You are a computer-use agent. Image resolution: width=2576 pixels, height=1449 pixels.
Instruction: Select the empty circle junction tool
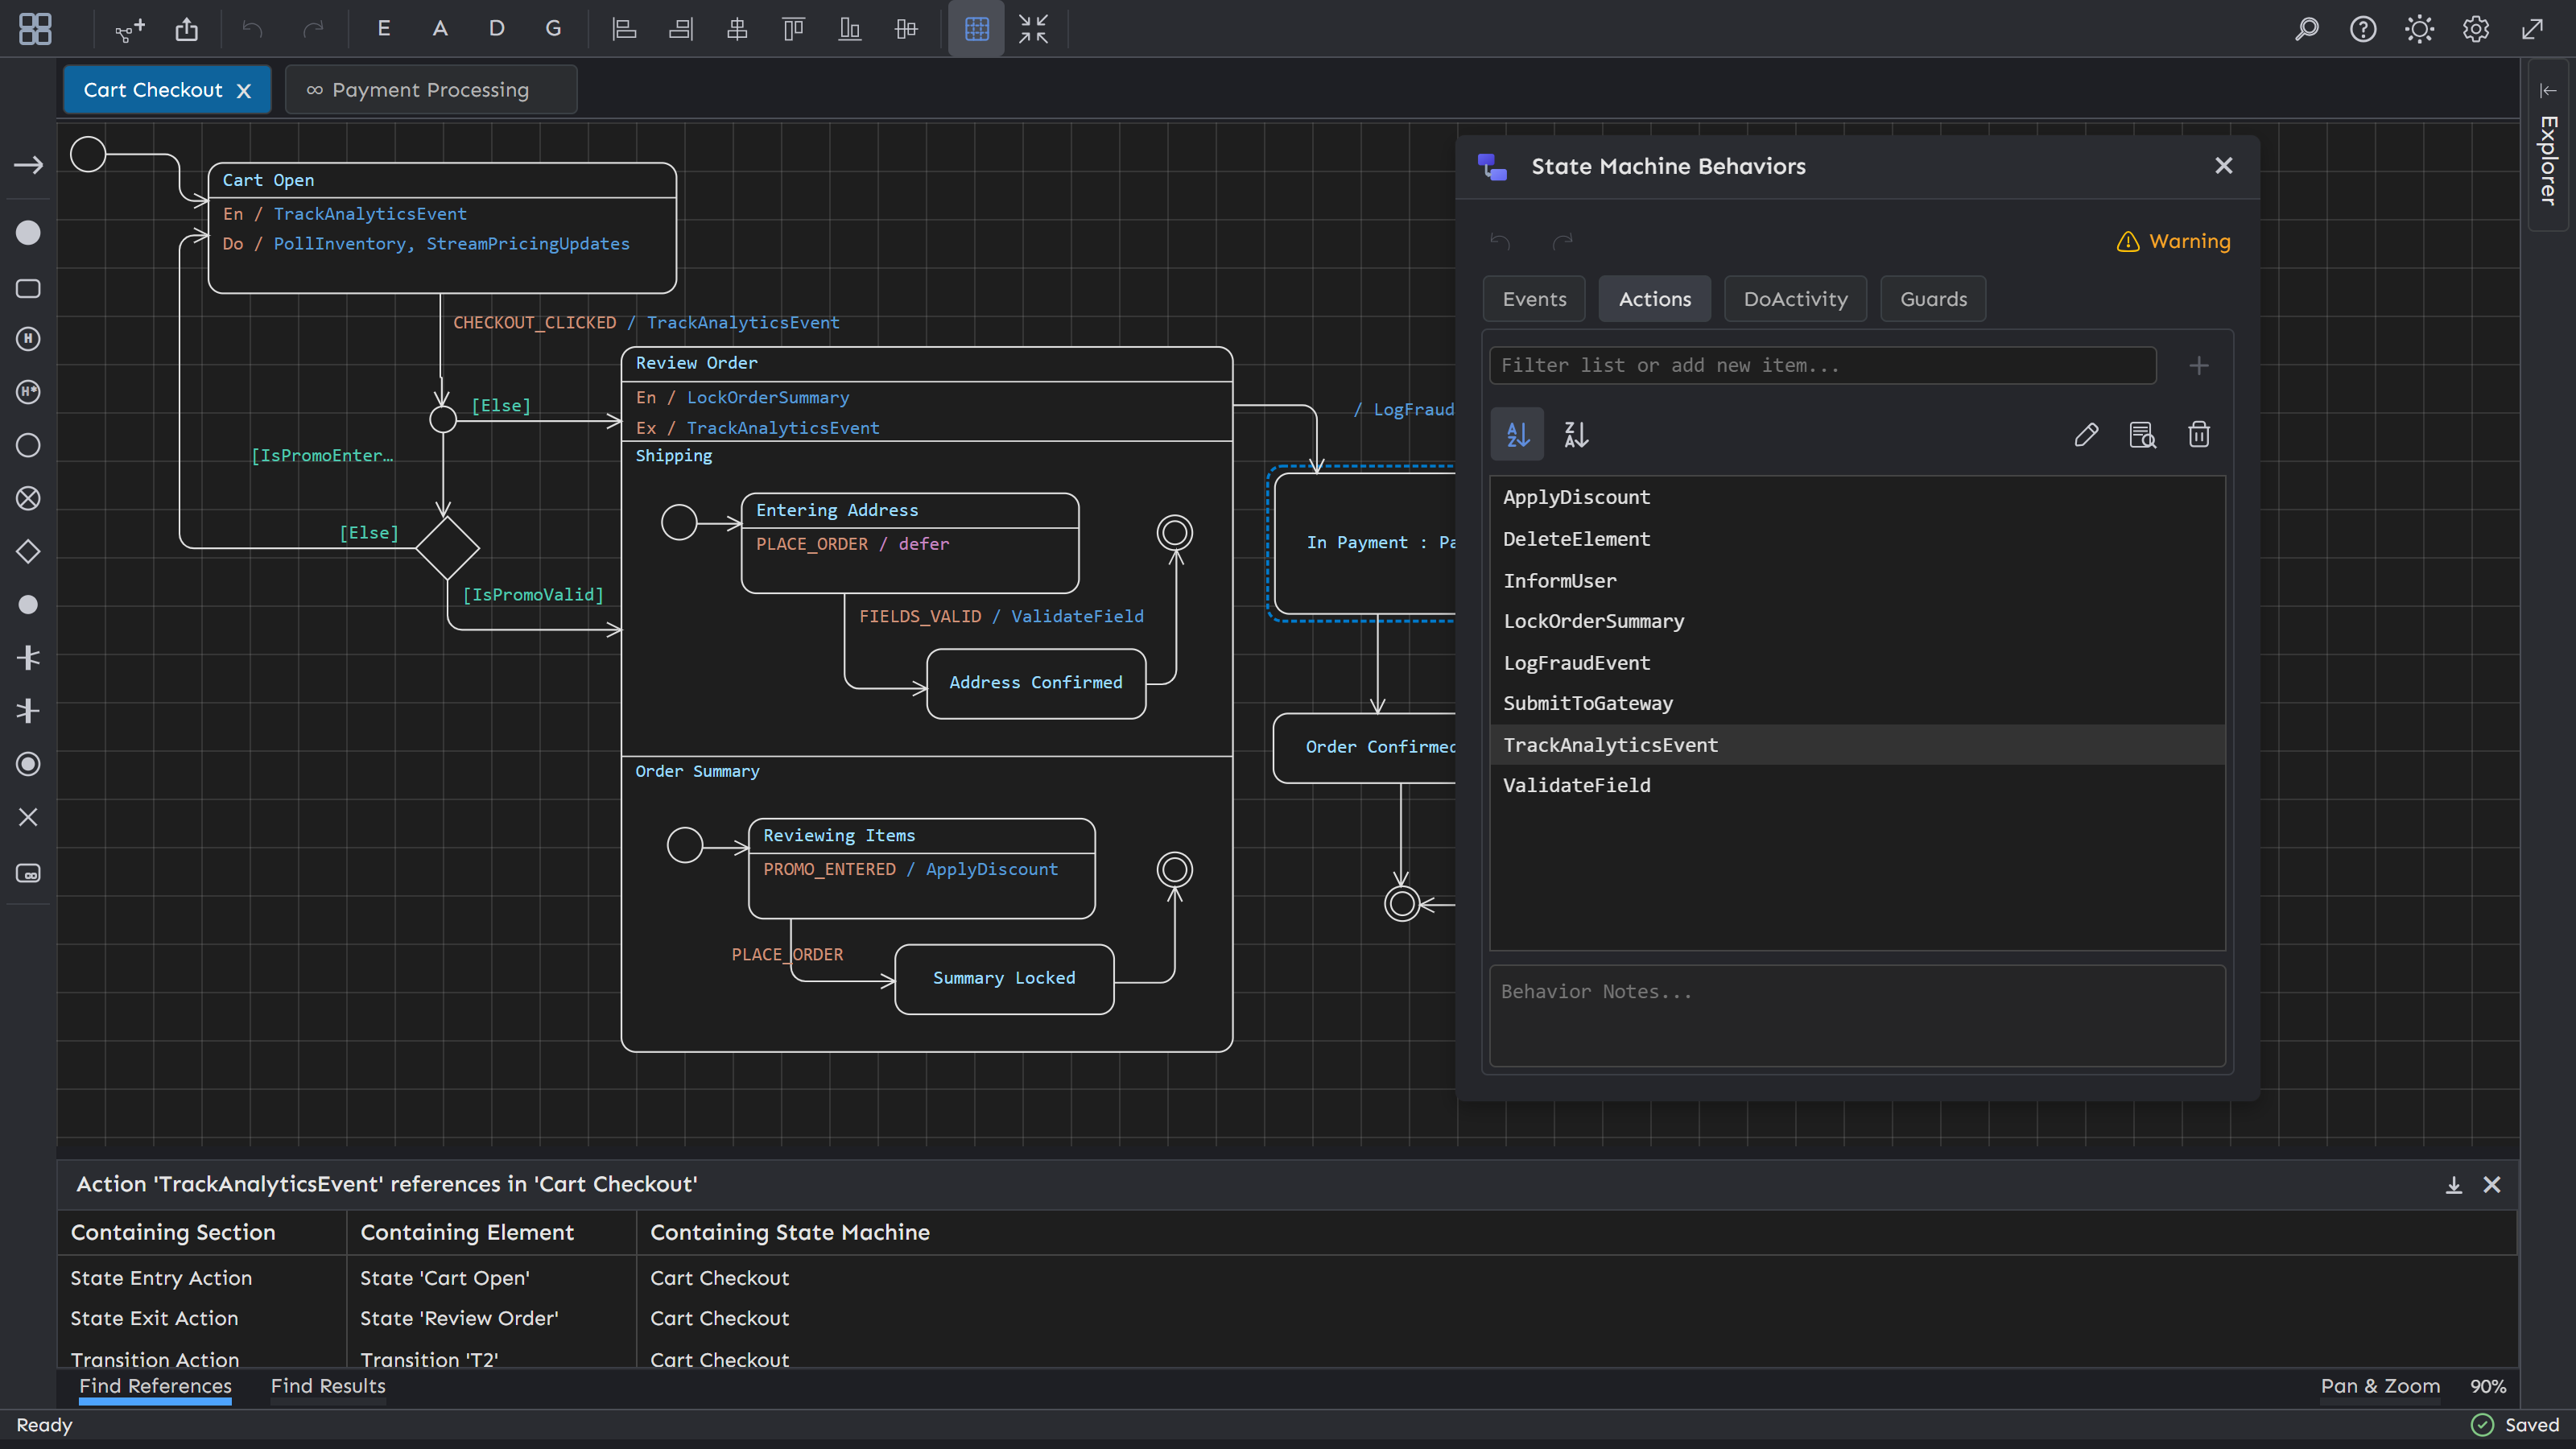(x=28, y=445)
